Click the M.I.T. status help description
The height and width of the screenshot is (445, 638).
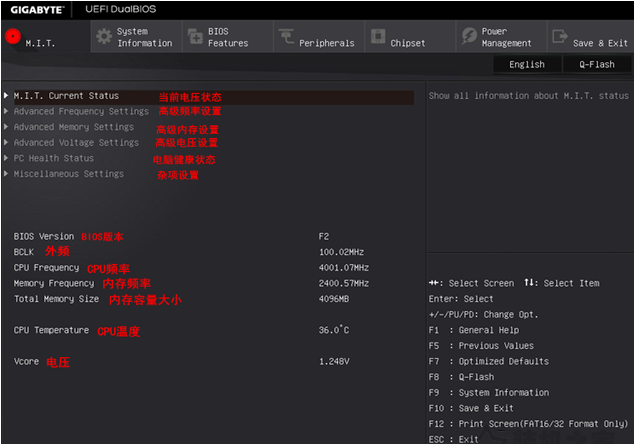click(529, 96)
